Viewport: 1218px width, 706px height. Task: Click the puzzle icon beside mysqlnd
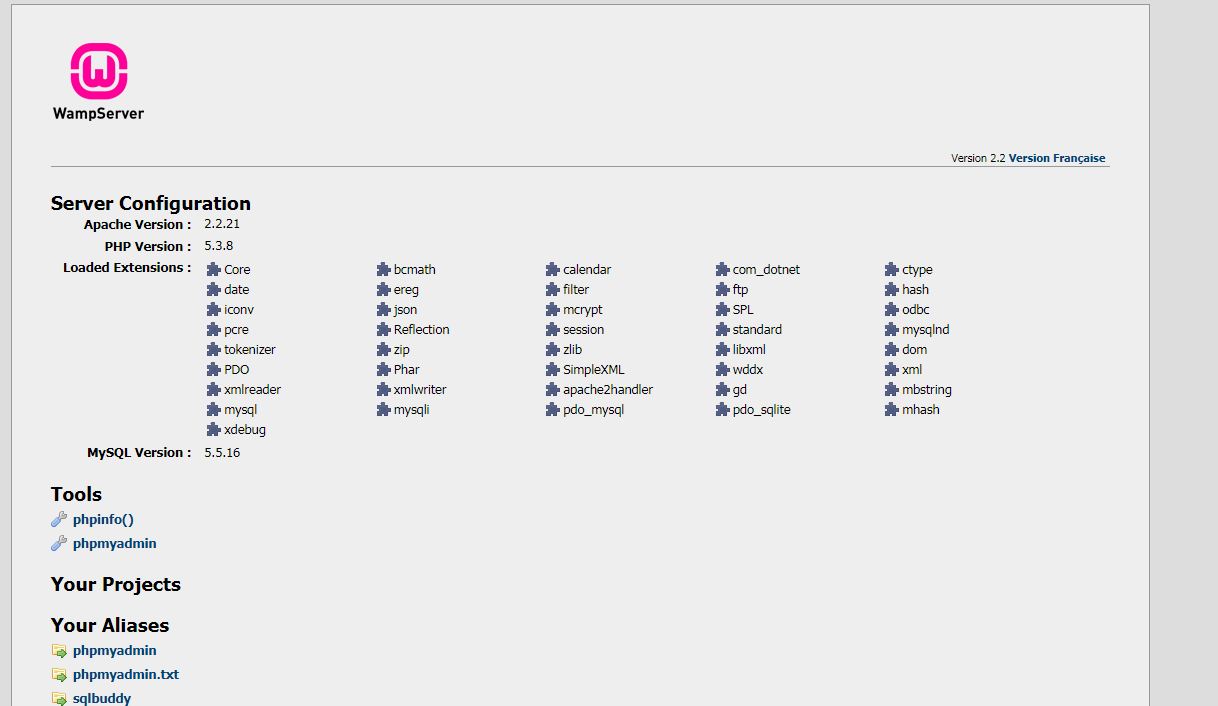pyautogui.click(x=892, y=330)
